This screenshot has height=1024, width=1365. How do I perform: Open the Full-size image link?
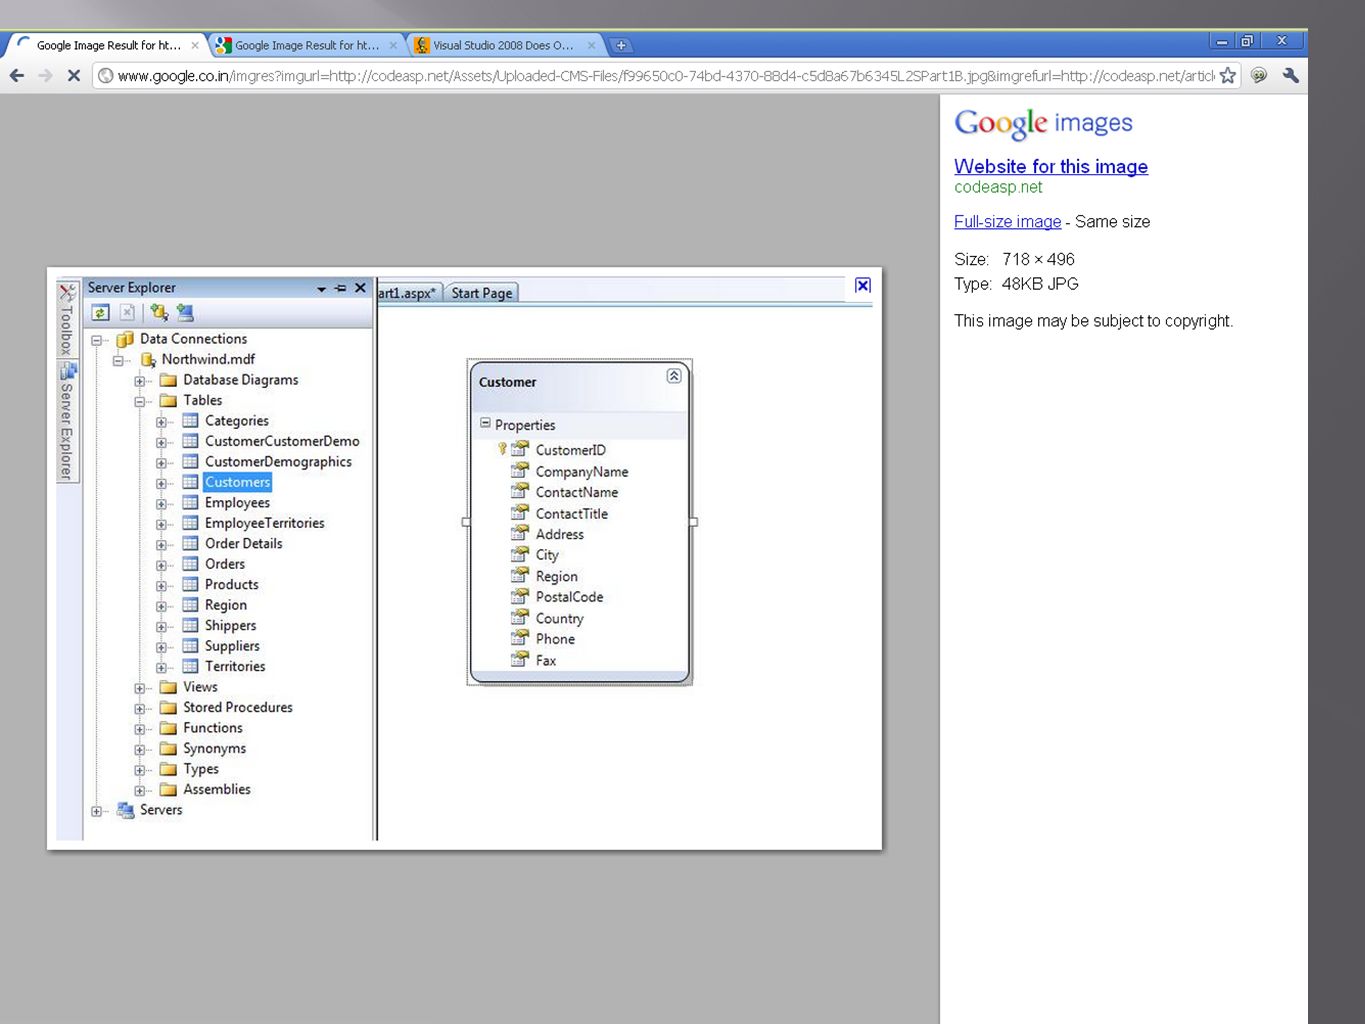[x=1007, y=221]
